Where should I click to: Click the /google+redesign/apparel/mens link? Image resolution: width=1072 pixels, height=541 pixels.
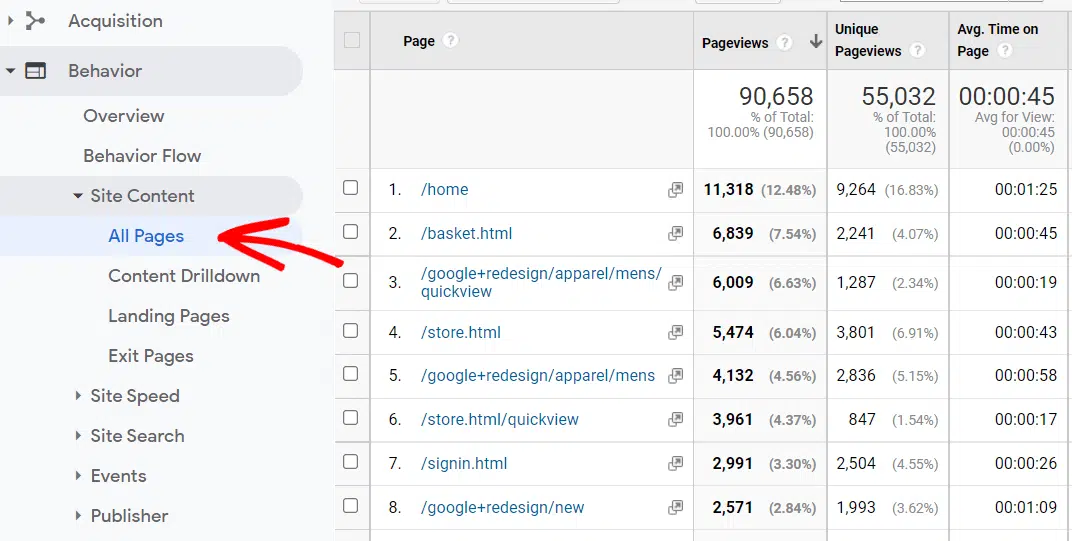click(538, 376)
